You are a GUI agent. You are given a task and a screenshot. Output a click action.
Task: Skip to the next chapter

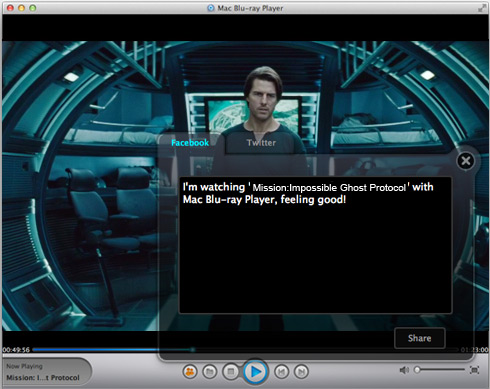tap(301, 371)
